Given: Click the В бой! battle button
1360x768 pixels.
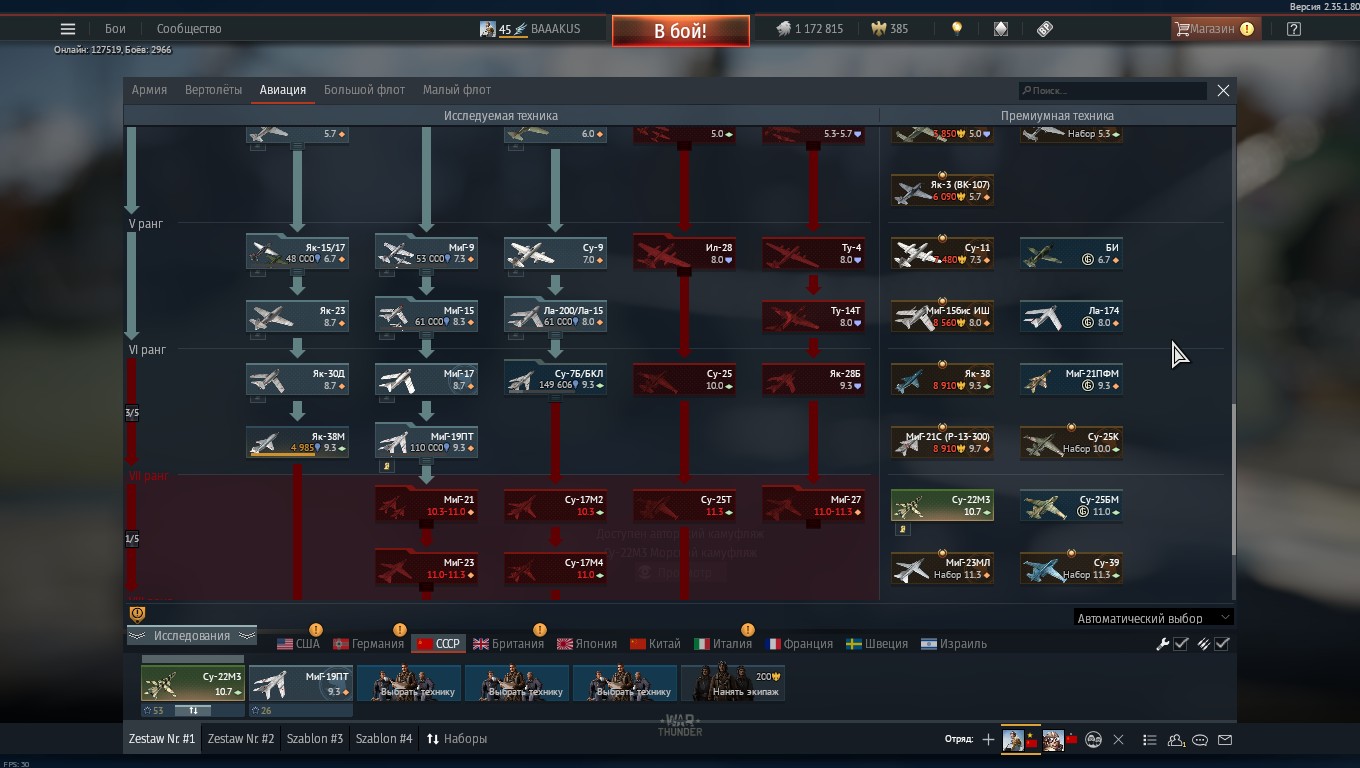Looking at the screenshot, I should [x=681, y=31].
